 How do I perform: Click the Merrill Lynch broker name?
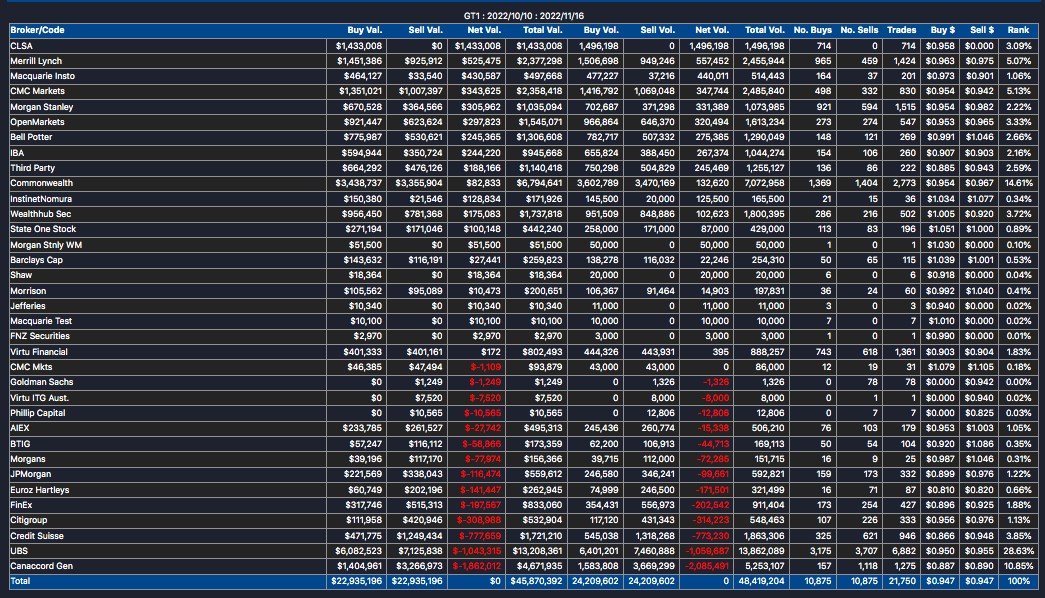click(36, 61)
